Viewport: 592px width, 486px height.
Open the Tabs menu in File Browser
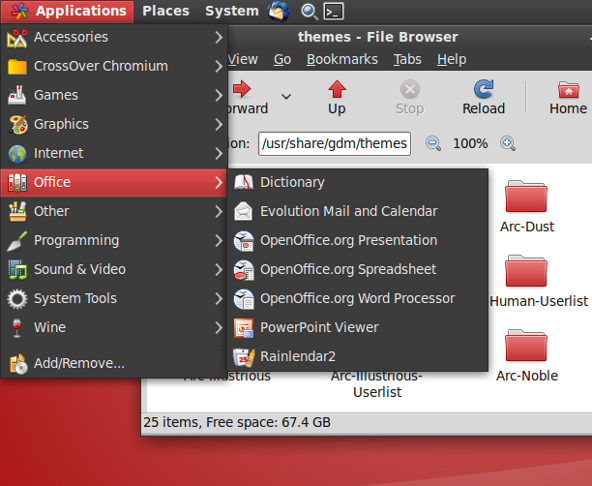(x=407, y=59)
